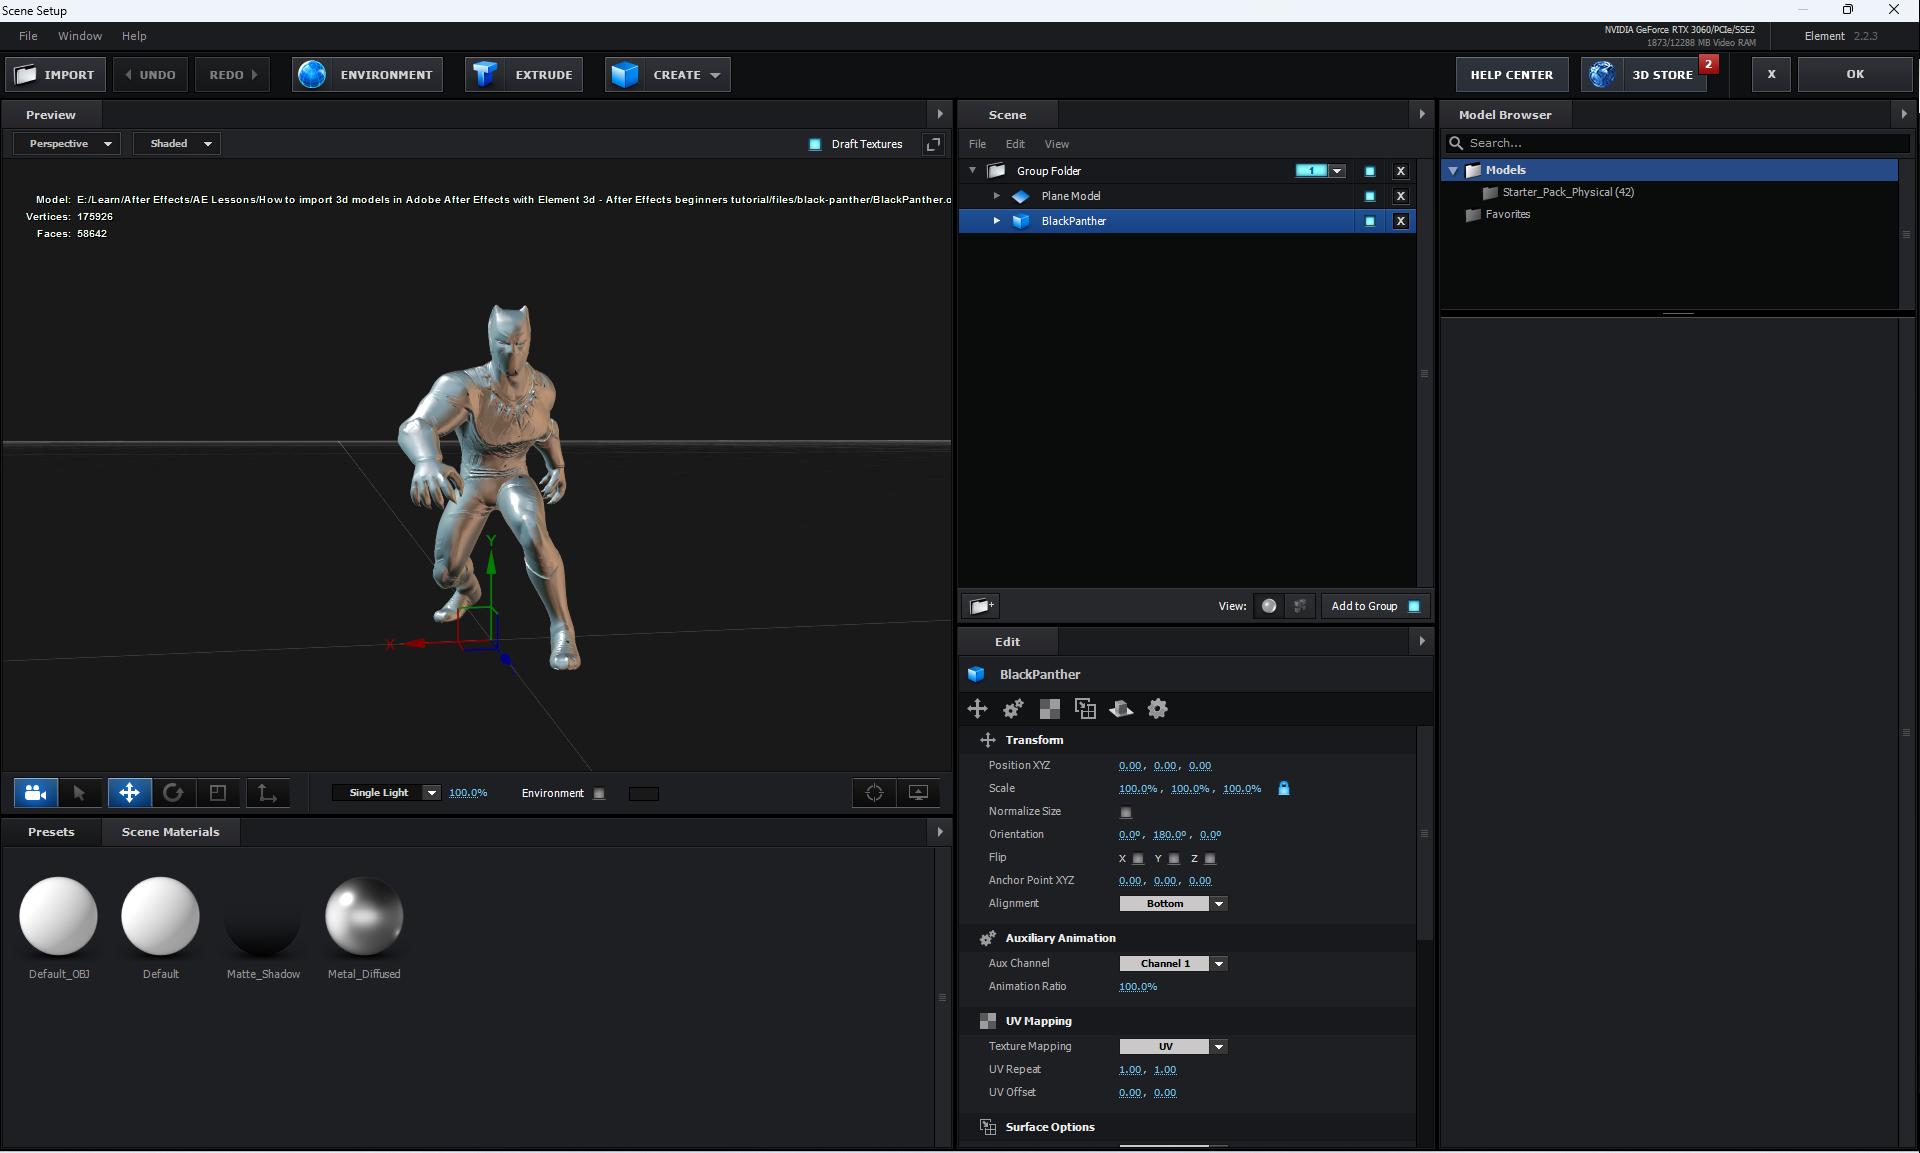
Task: Select the scale tool in preview toolbar
Action: (218, 793)
